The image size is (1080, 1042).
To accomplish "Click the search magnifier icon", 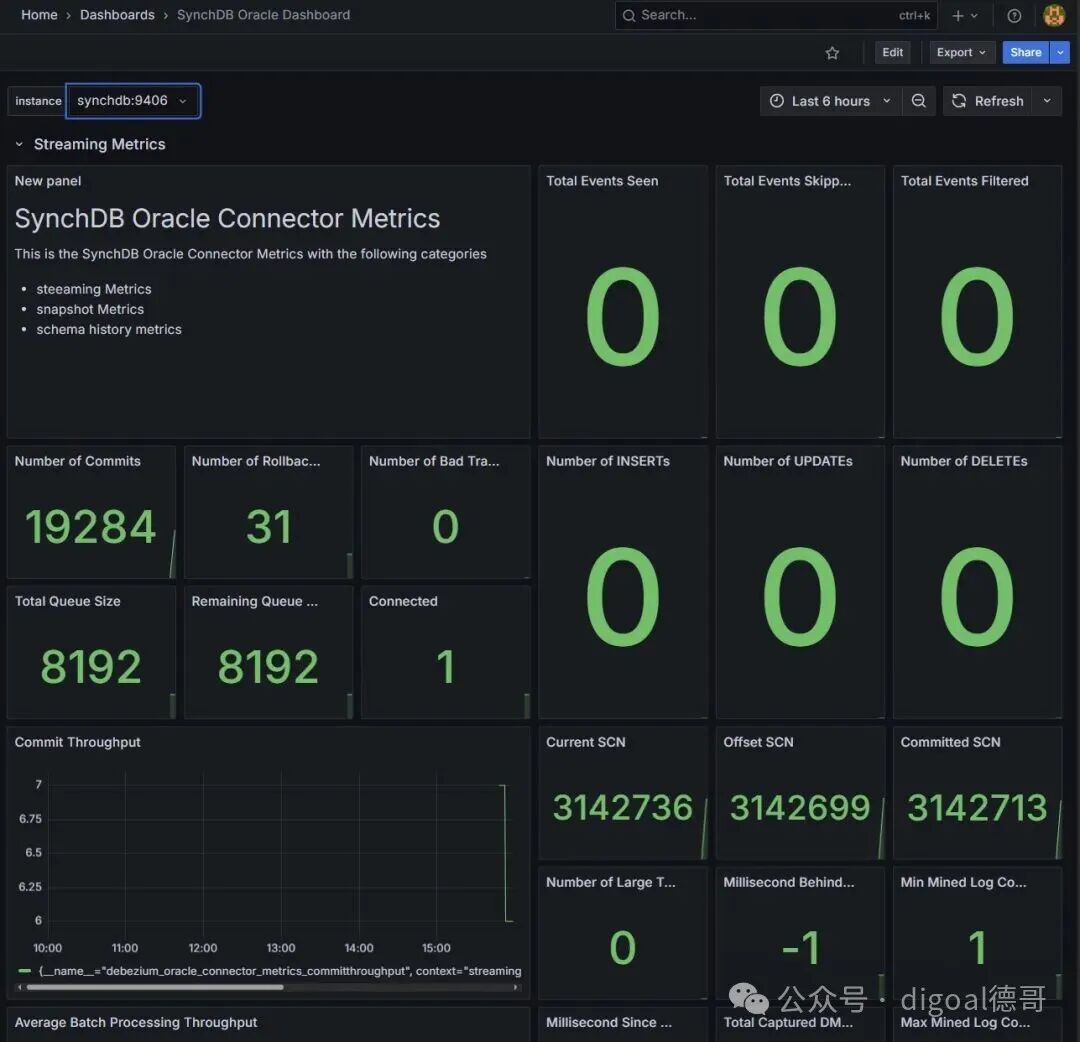I will point(628,16).
